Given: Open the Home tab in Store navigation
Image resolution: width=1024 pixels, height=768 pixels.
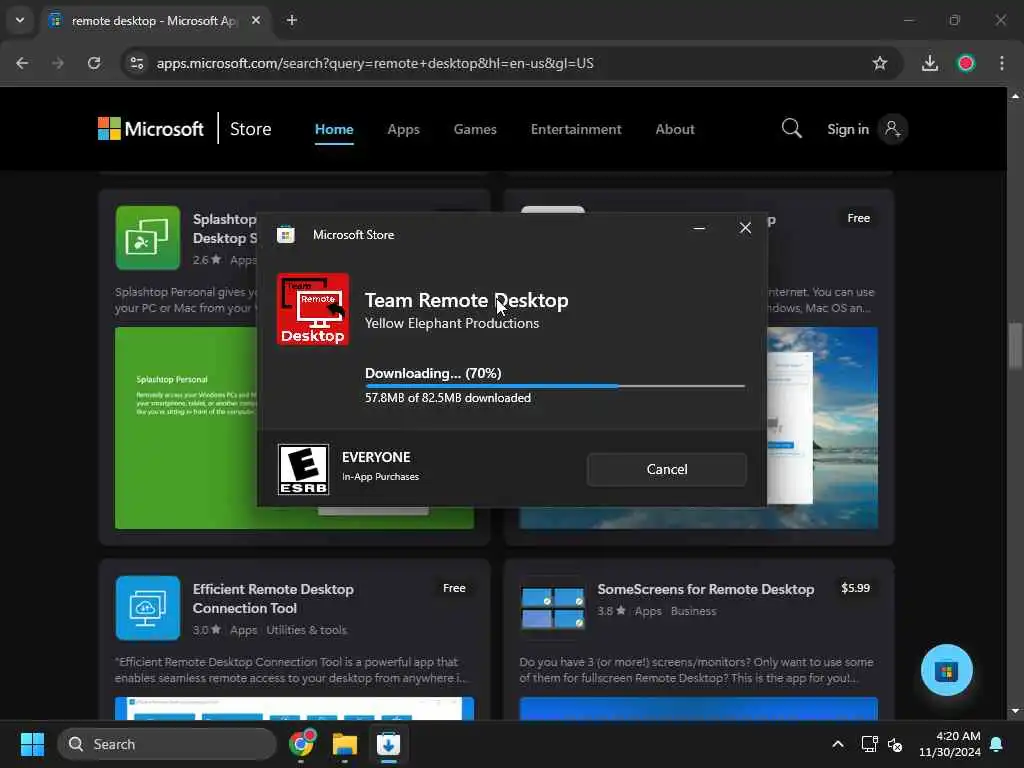Looking at the screenshot, I should [x=334, y=129].
